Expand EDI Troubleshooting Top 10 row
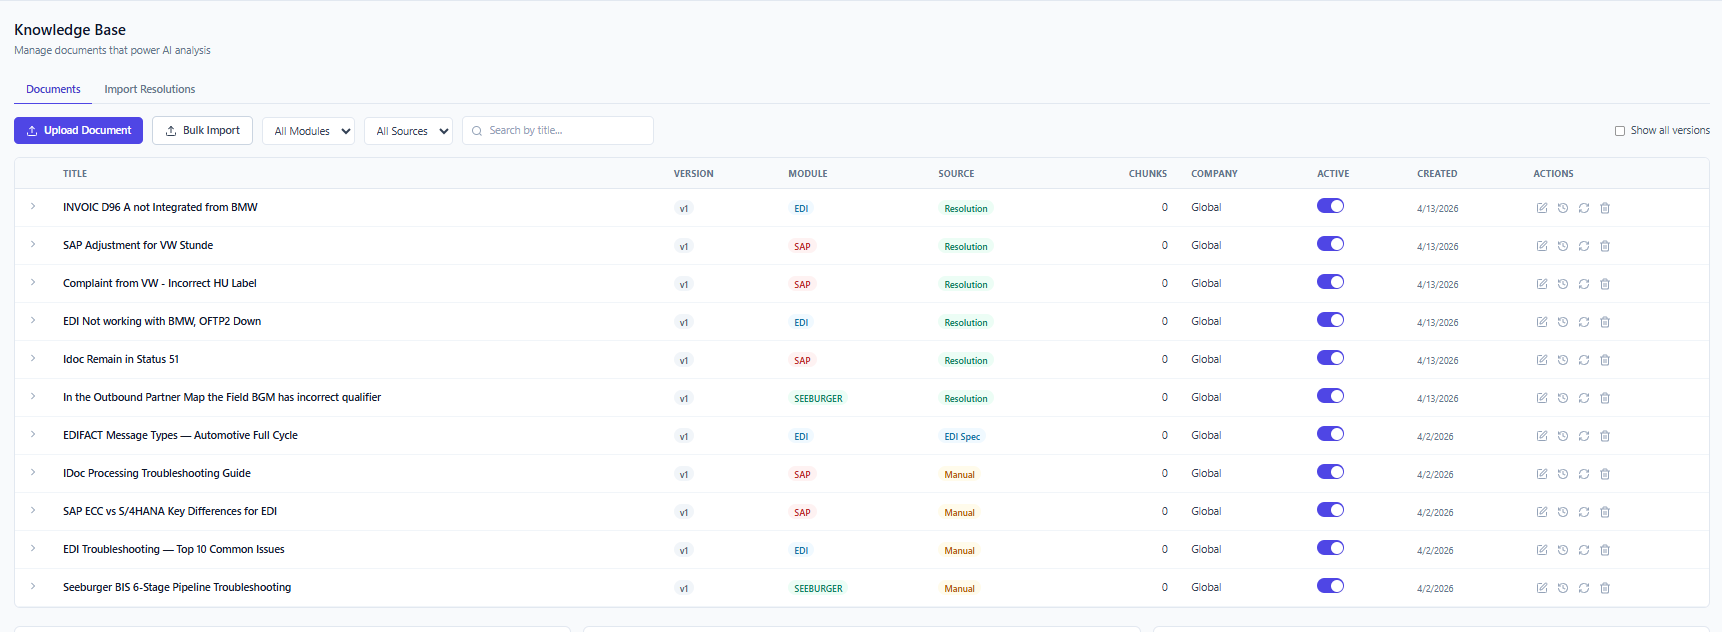The height and width of the screenshot is (632, 1722). [x=33, y=548]
